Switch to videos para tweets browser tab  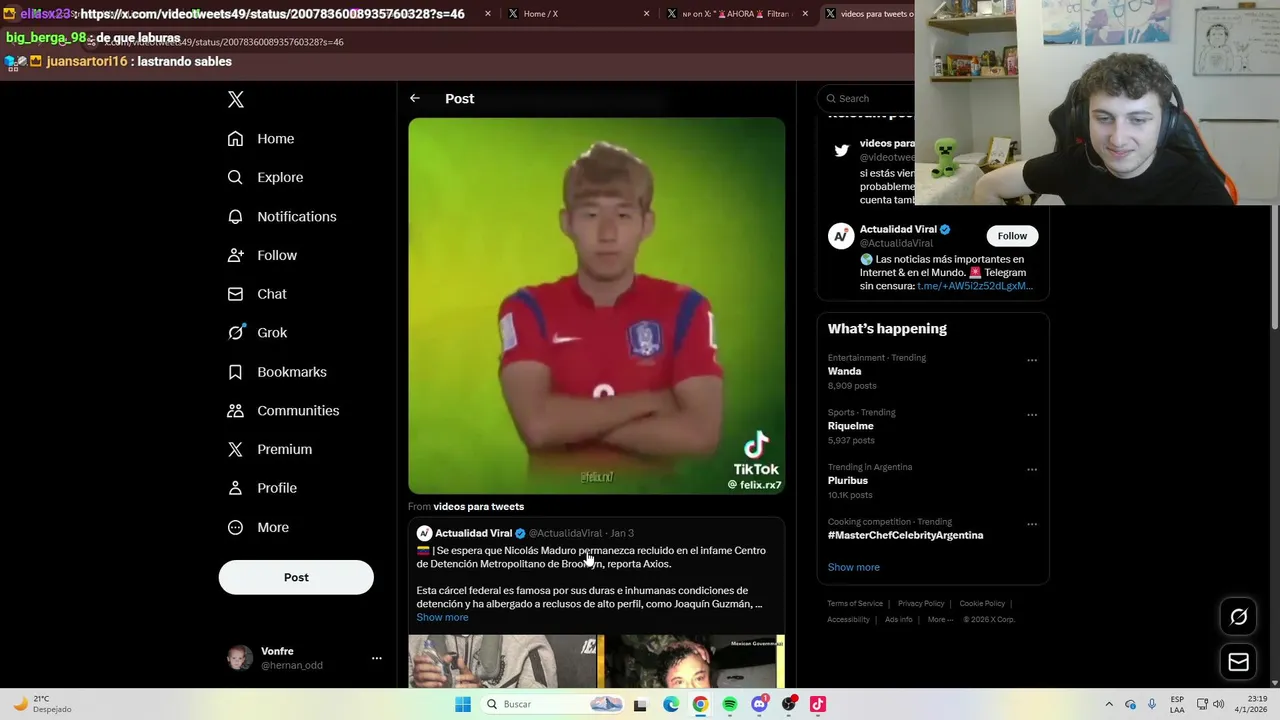tap(868, 14)
